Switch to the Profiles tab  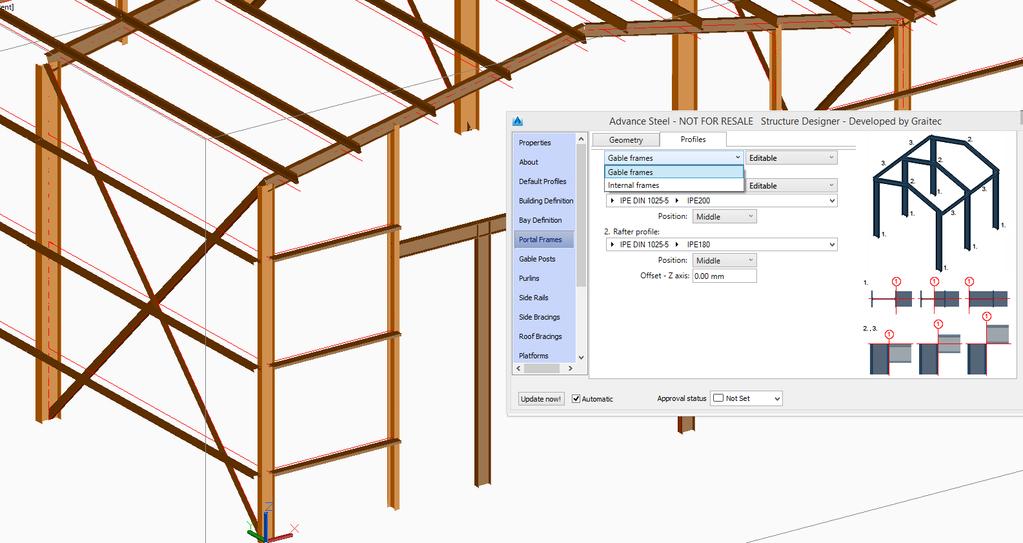click(693, 139)
